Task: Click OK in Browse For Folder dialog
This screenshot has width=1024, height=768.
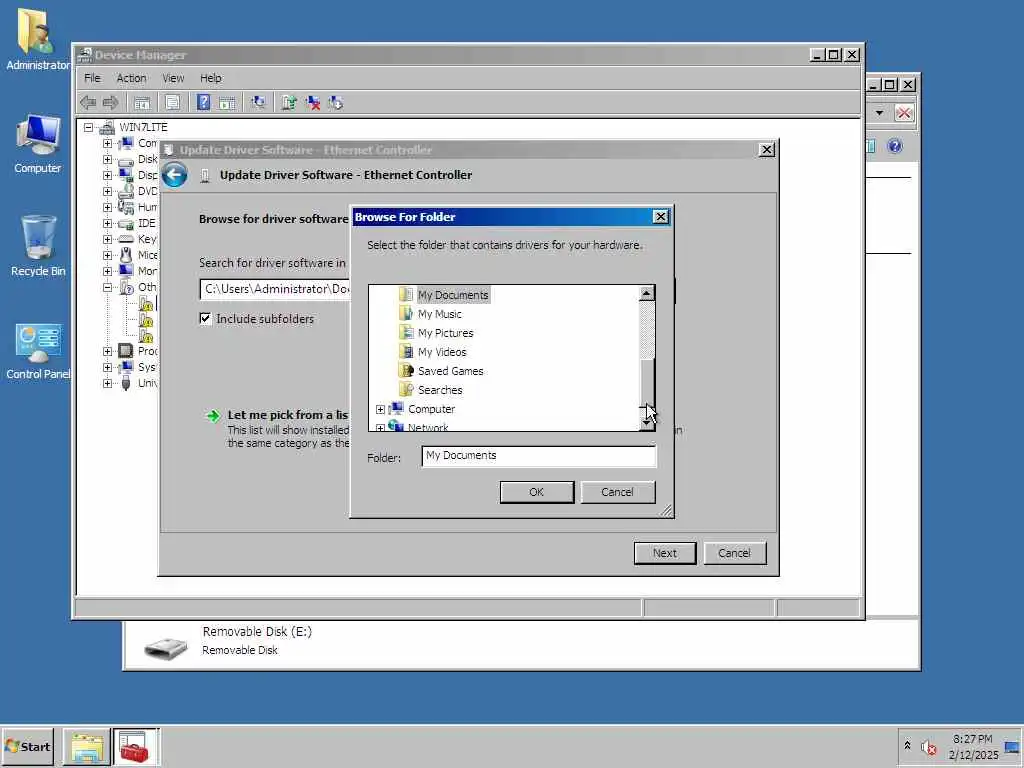Action: (x=537, y=492)
